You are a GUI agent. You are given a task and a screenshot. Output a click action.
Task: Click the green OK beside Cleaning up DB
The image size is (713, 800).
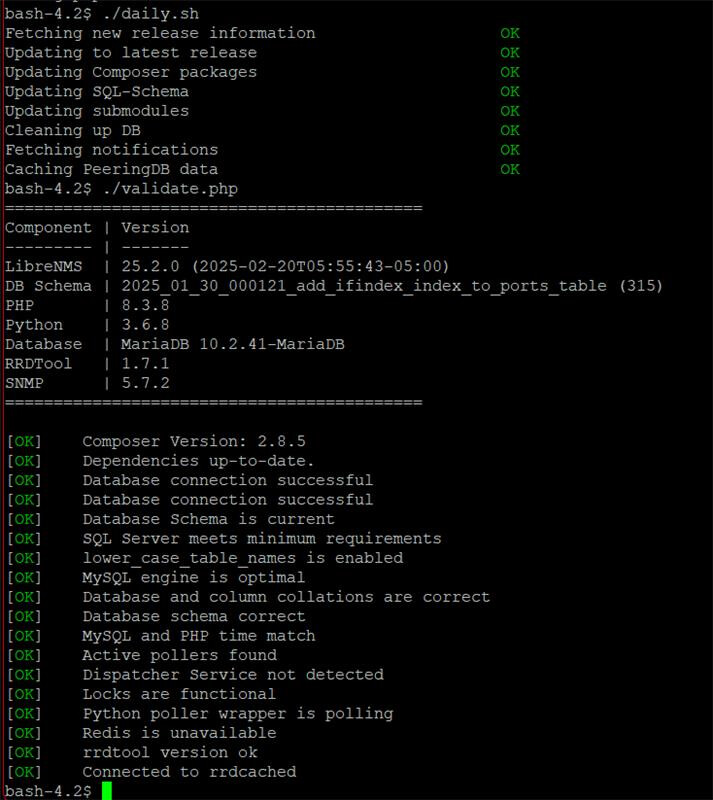click(510, 130)
